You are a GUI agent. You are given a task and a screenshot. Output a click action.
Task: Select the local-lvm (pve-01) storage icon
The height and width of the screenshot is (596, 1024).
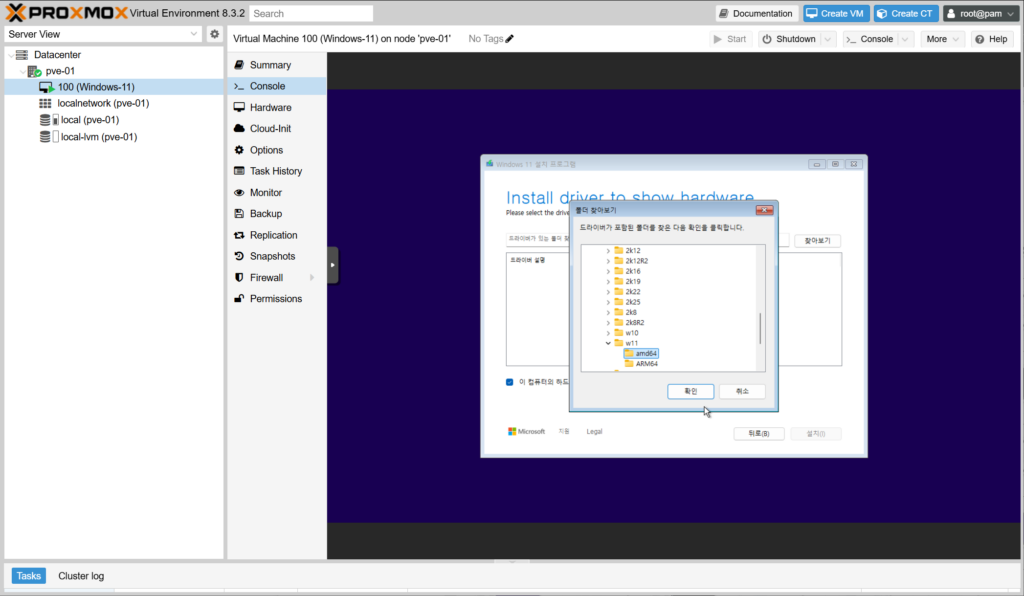(x=45, y=137)
